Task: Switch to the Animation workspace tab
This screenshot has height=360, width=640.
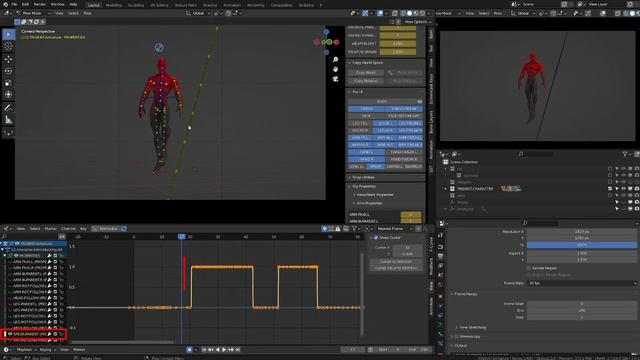Action: coord(232,5)
